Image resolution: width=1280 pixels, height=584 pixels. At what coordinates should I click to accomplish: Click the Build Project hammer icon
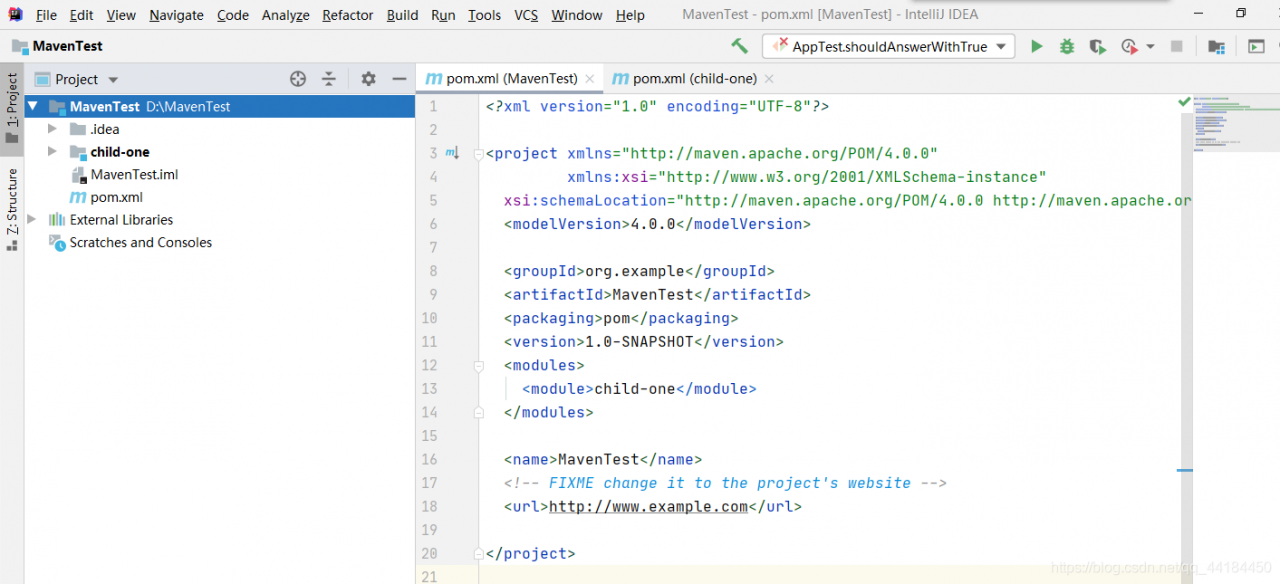click(739, 46)
